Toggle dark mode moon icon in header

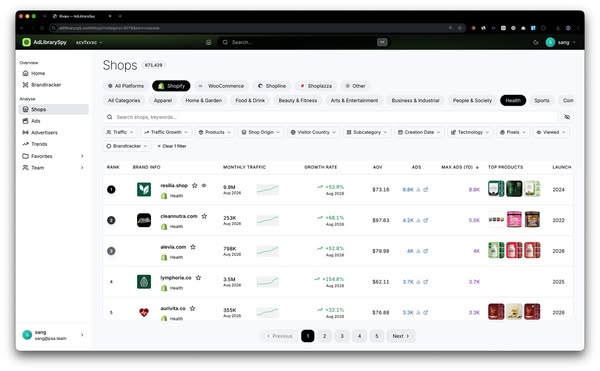click(536, 42)
